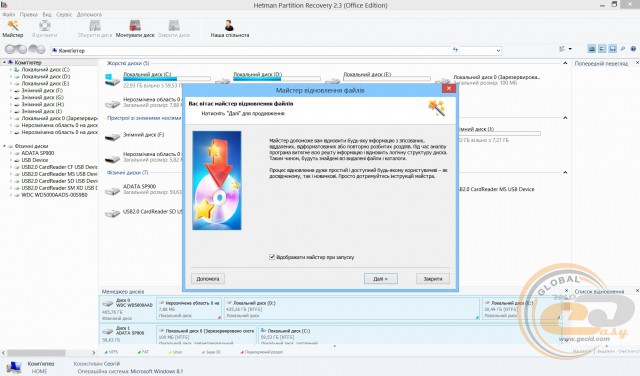
Task: Select USB2.0 CardReader MS USB Device entry
Action: click(x=496, y=189)
